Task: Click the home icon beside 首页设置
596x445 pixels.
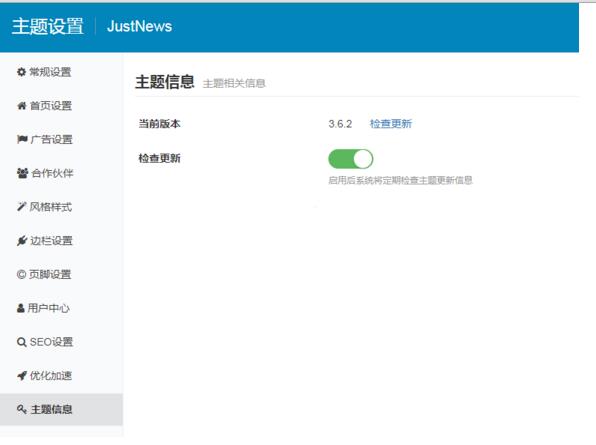Action: (22, 106)
